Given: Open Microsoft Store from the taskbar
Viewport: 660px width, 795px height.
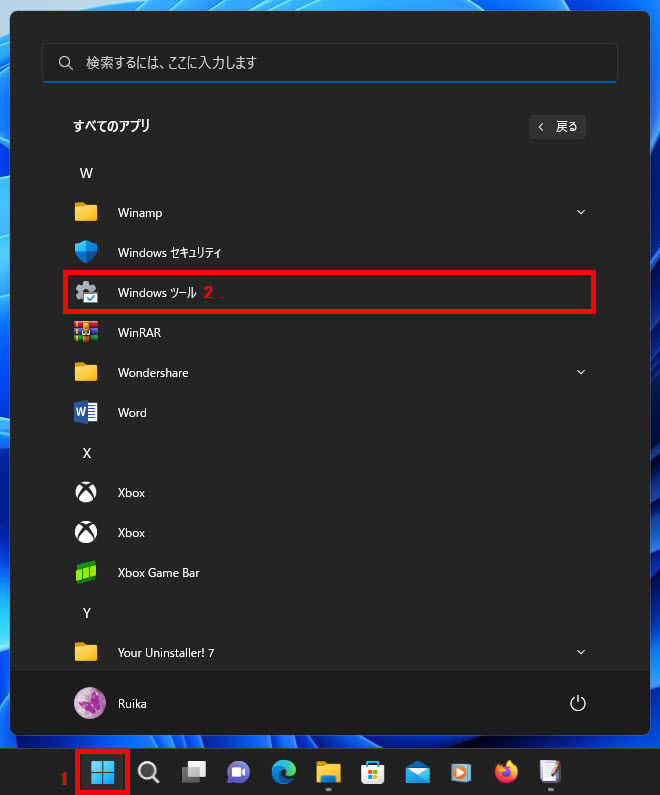Looking at the screenshot, I should click(373, 772).
